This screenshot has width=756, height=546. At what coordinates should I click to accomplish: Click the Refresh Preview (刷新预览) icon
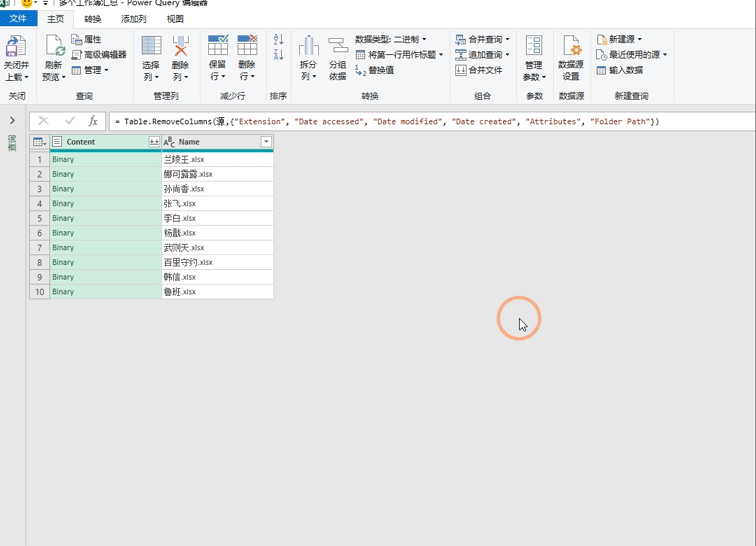pyautogui.click(x=54, y=47)
